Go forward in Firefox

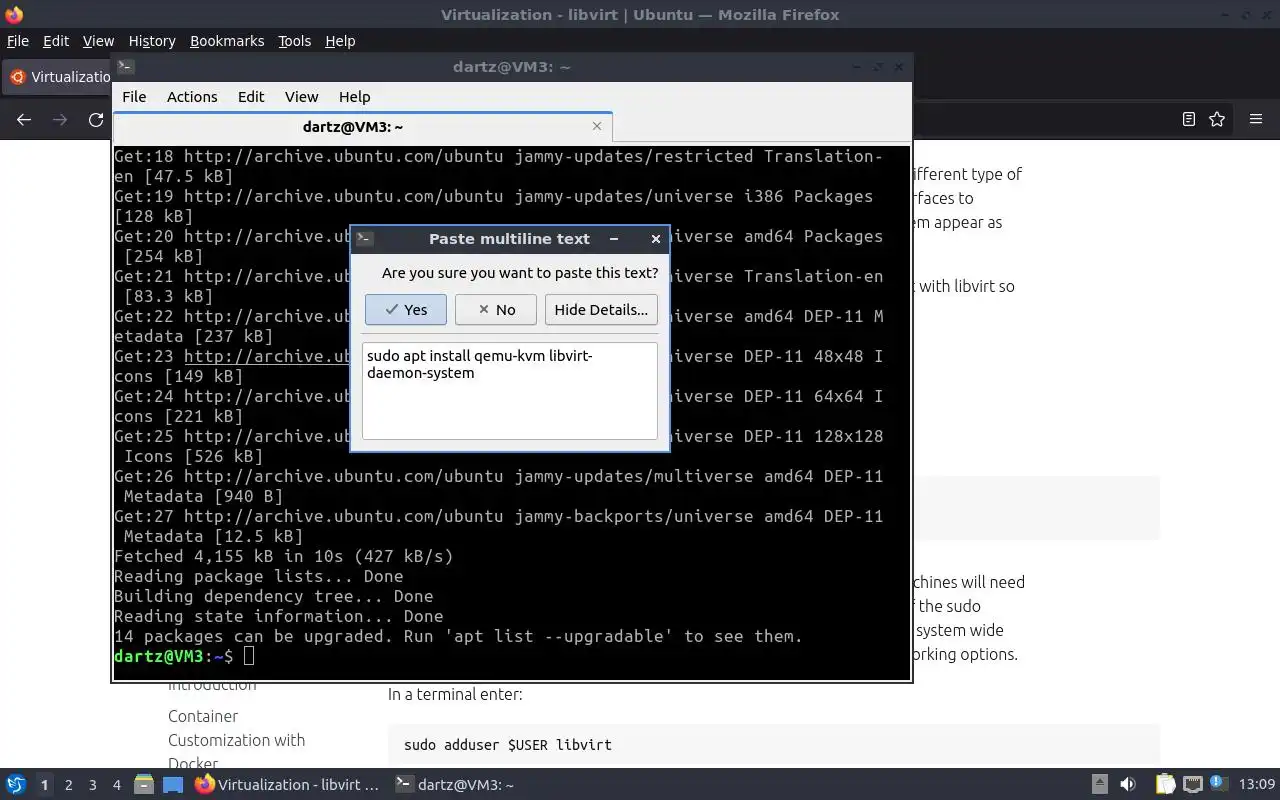coord(60,119)
